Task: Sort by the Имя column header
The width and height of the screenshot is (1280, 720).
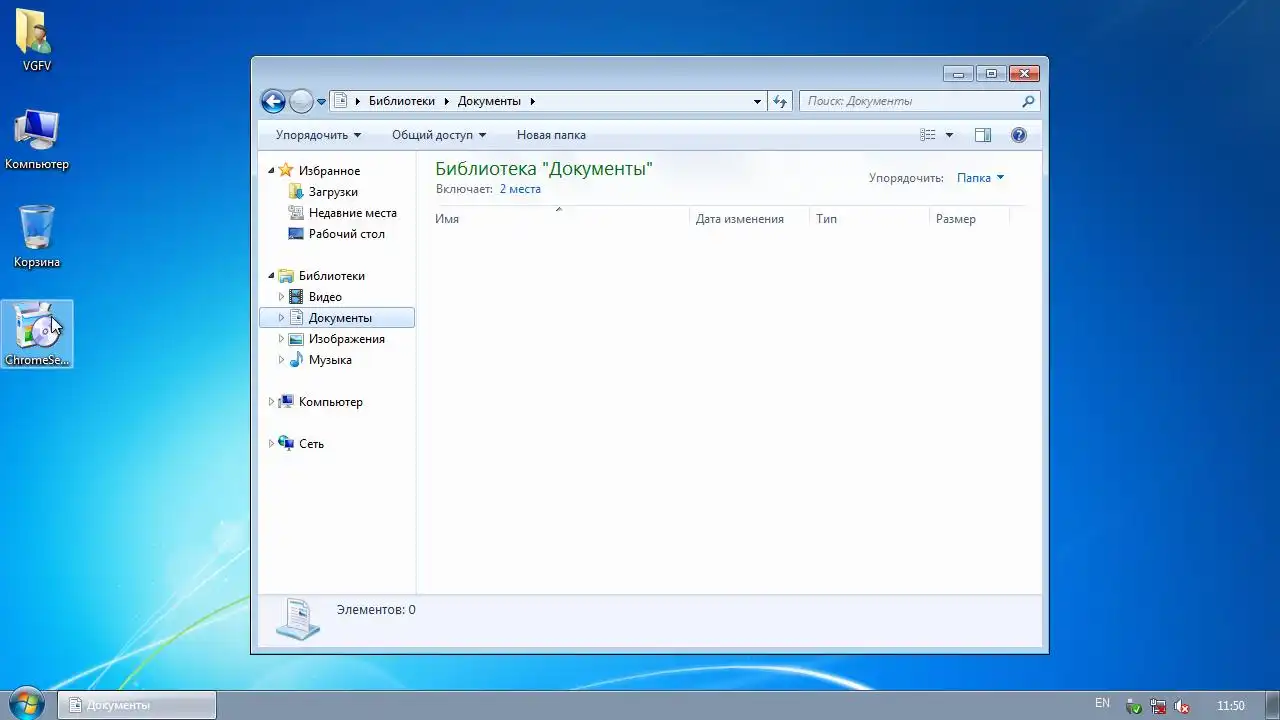Action: click(x=562, y=219)
